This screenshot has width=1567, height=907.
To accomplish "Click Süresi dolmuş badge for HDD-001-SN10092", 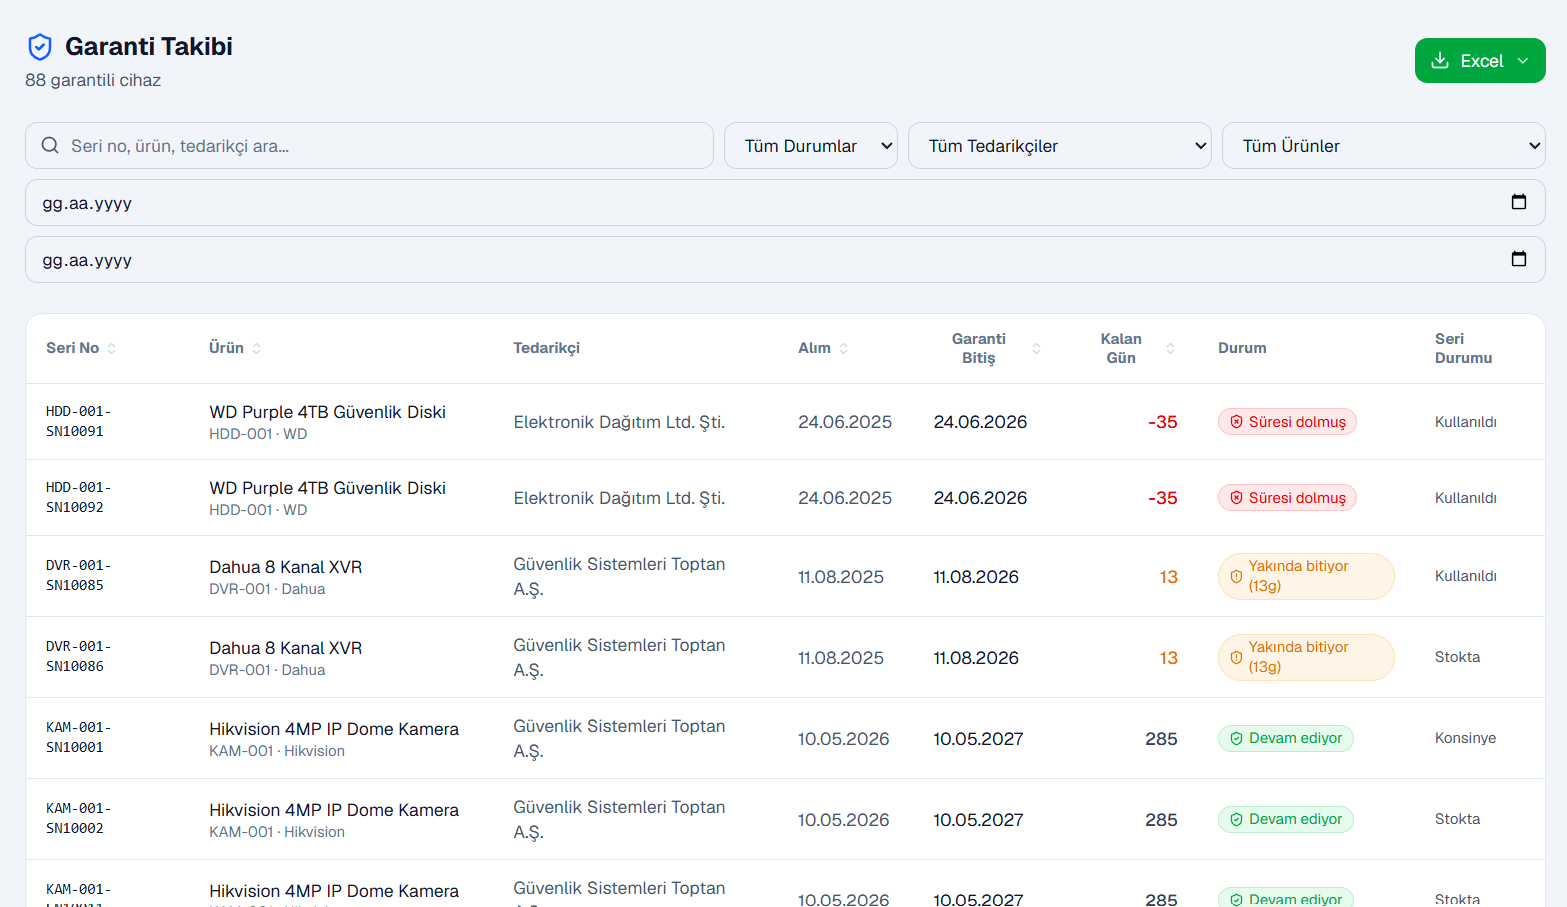I will coord(1287,498).
